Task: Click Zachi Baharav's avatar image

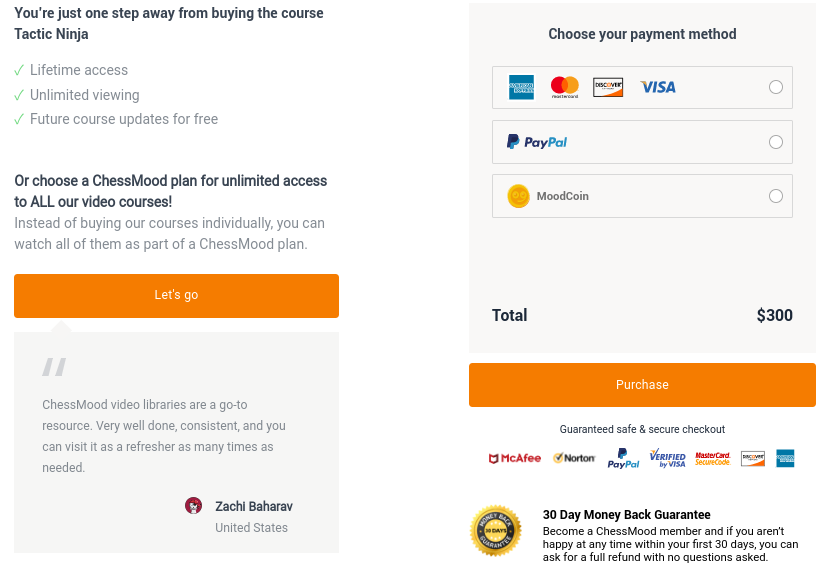Action: click(193, 506)
